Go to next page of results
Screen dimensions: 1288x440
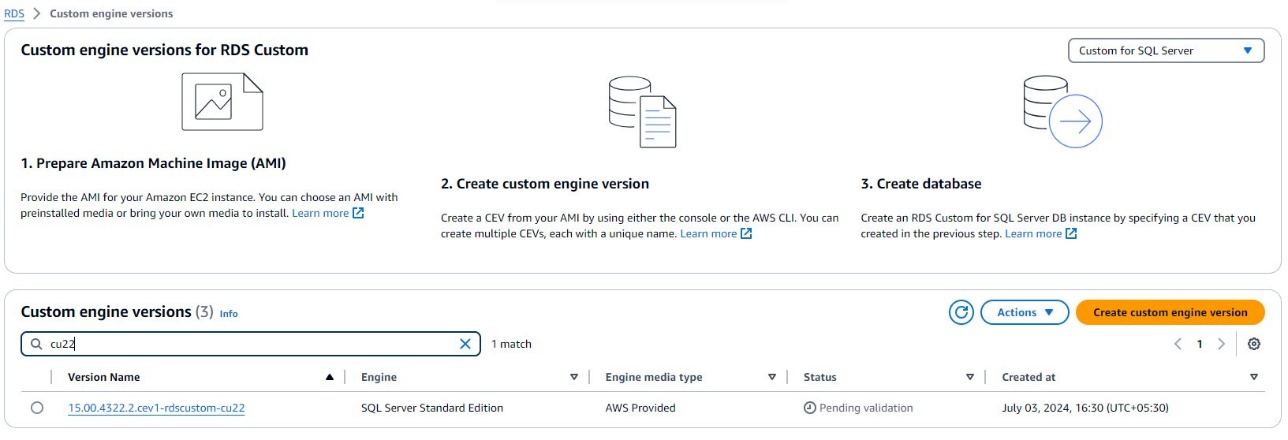(x=1221, y=344)
